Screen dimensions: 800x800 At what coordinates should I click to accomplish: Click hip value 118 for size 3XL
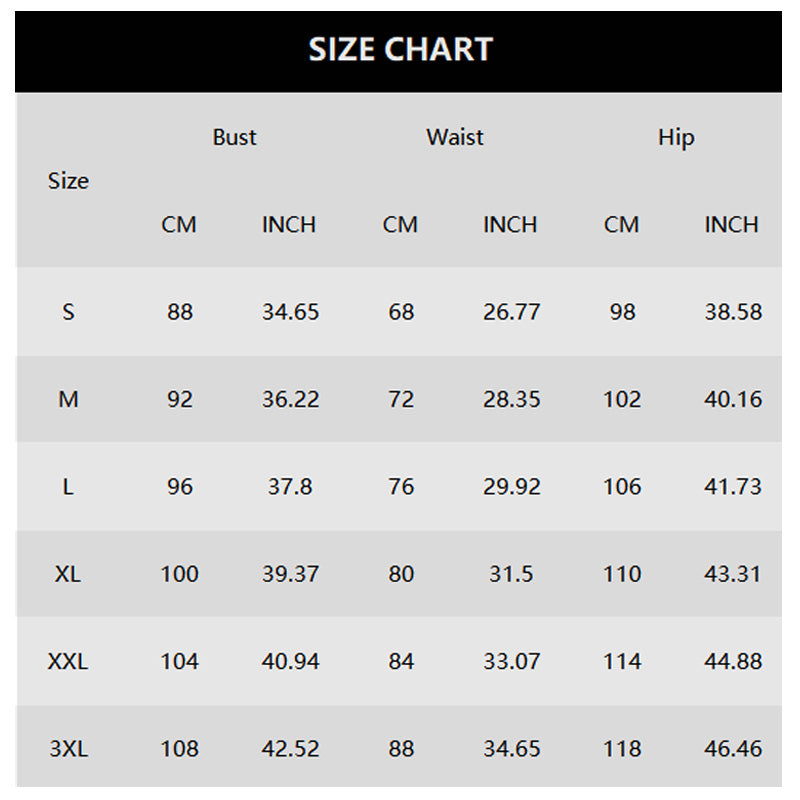[x=622, y=748]
